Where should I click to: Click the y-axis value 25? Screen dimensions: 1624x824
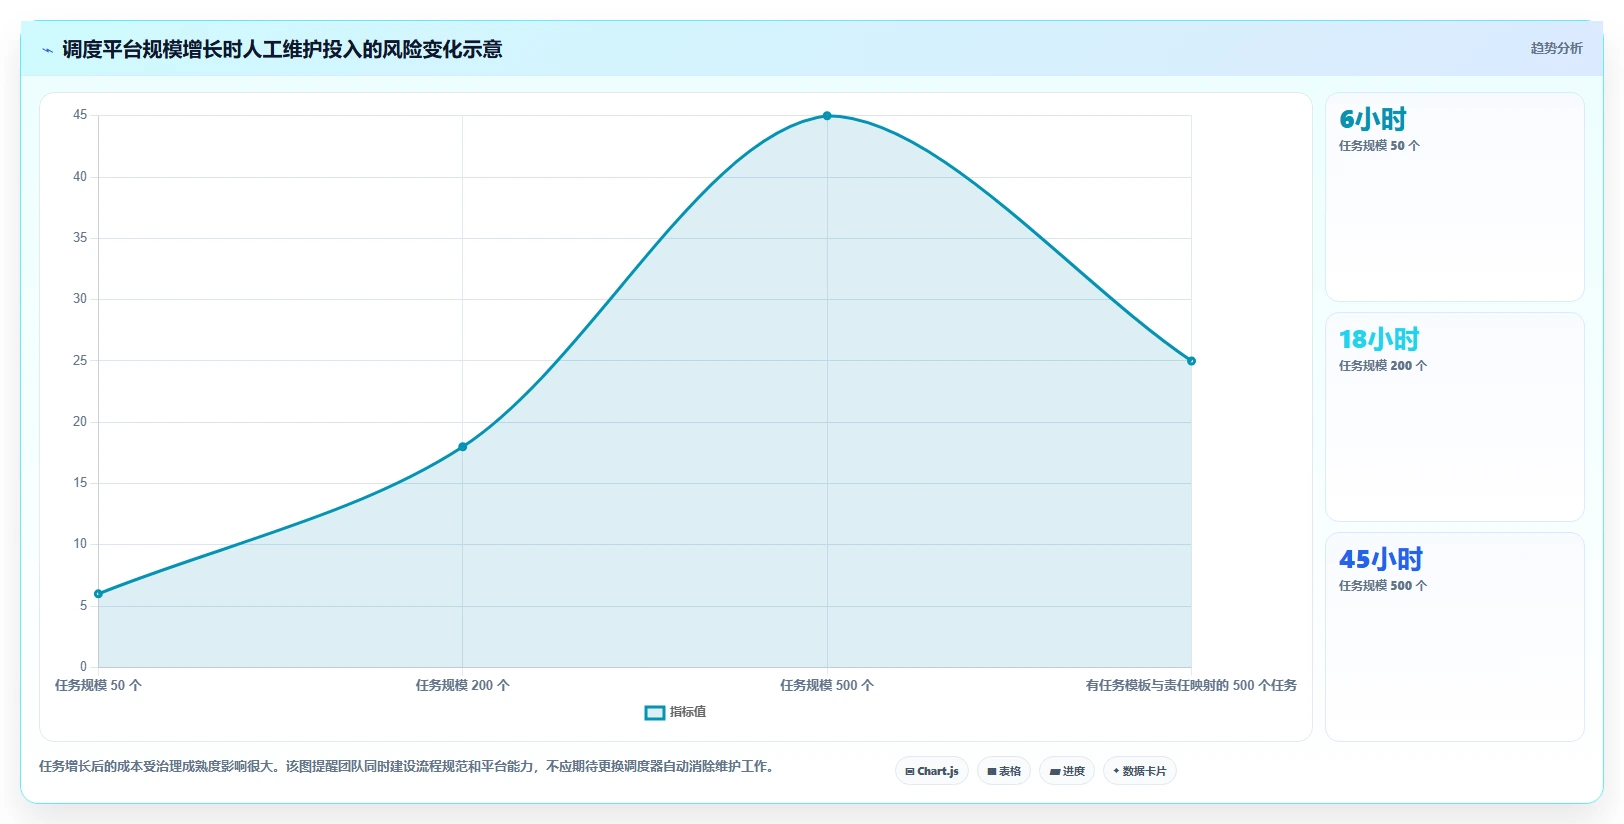pos(80,361)
